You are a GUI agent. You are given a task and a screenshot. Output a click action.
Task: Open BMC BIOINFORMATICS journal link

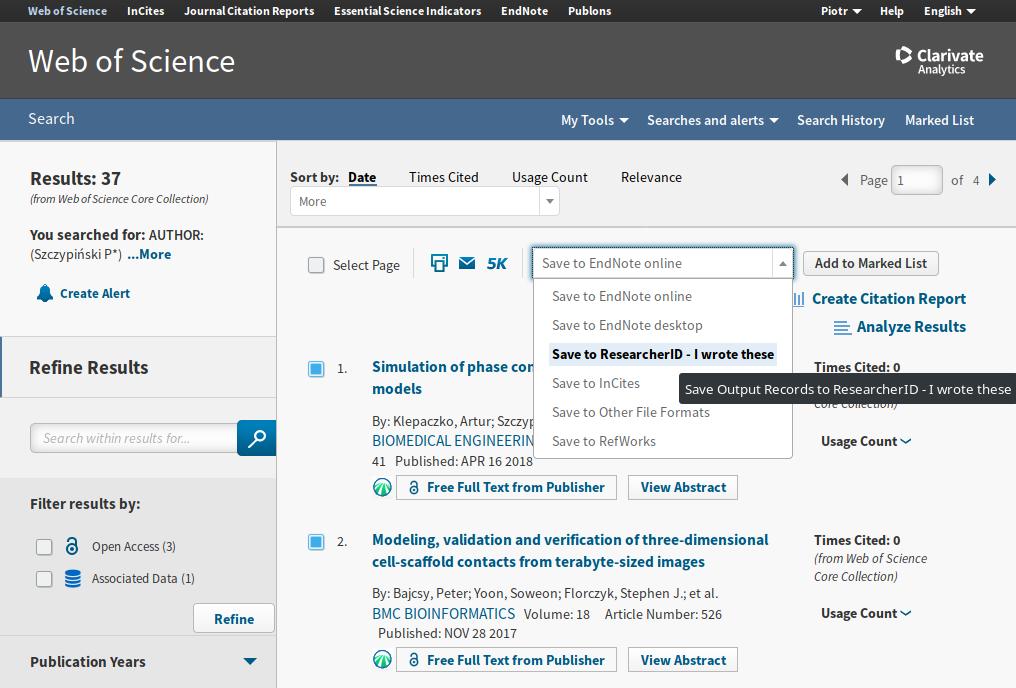pyautogui.click(x=444, y=613)
